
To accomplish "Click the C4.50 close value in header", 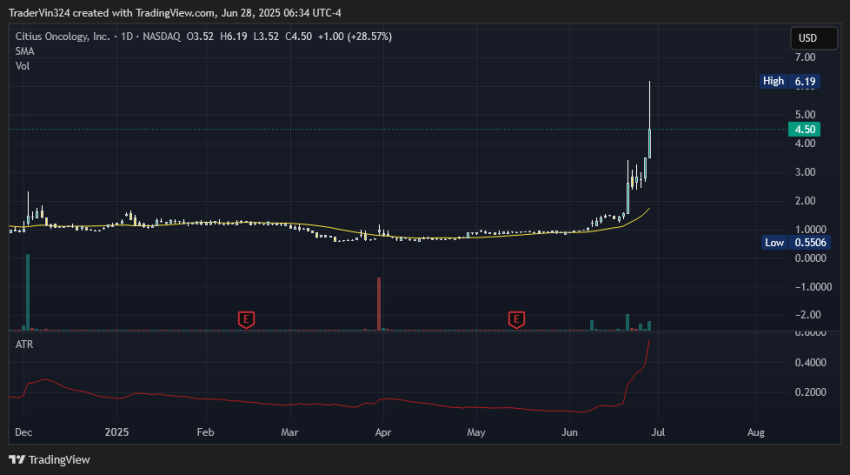I will tap(299, 36).
